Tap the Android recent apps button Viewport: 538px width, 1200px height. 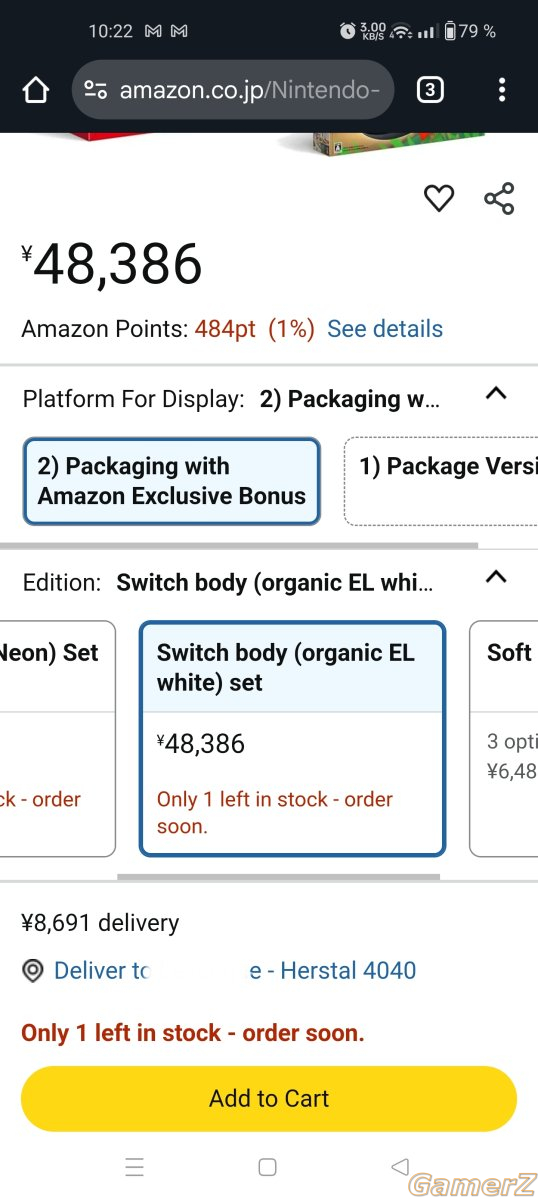(x=135, y=1167)
